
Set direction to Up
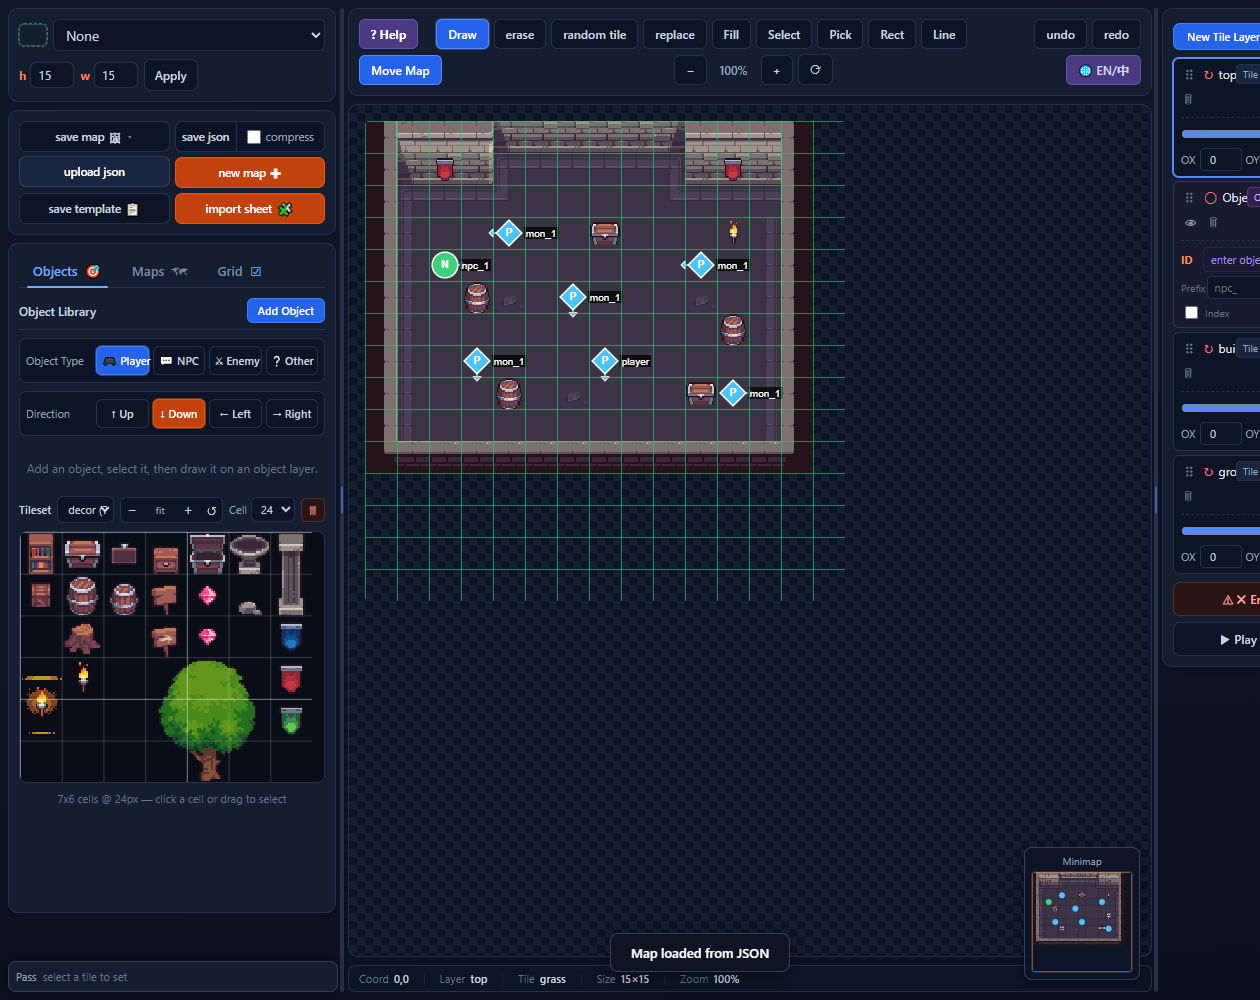pyautogui.click(x=122, y=414)
